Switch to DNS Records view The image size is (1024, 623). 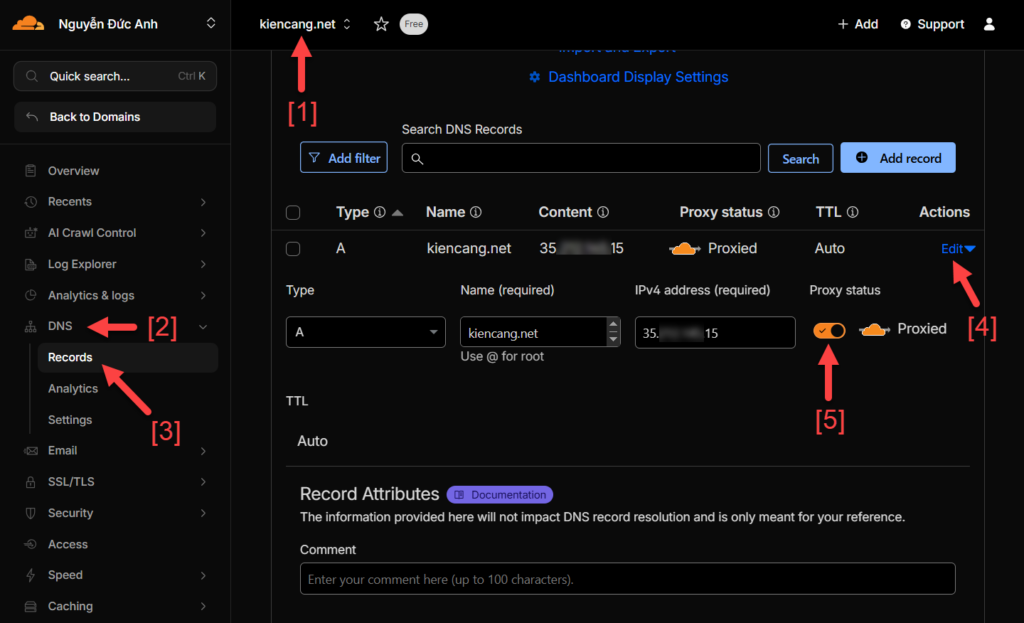70,357
